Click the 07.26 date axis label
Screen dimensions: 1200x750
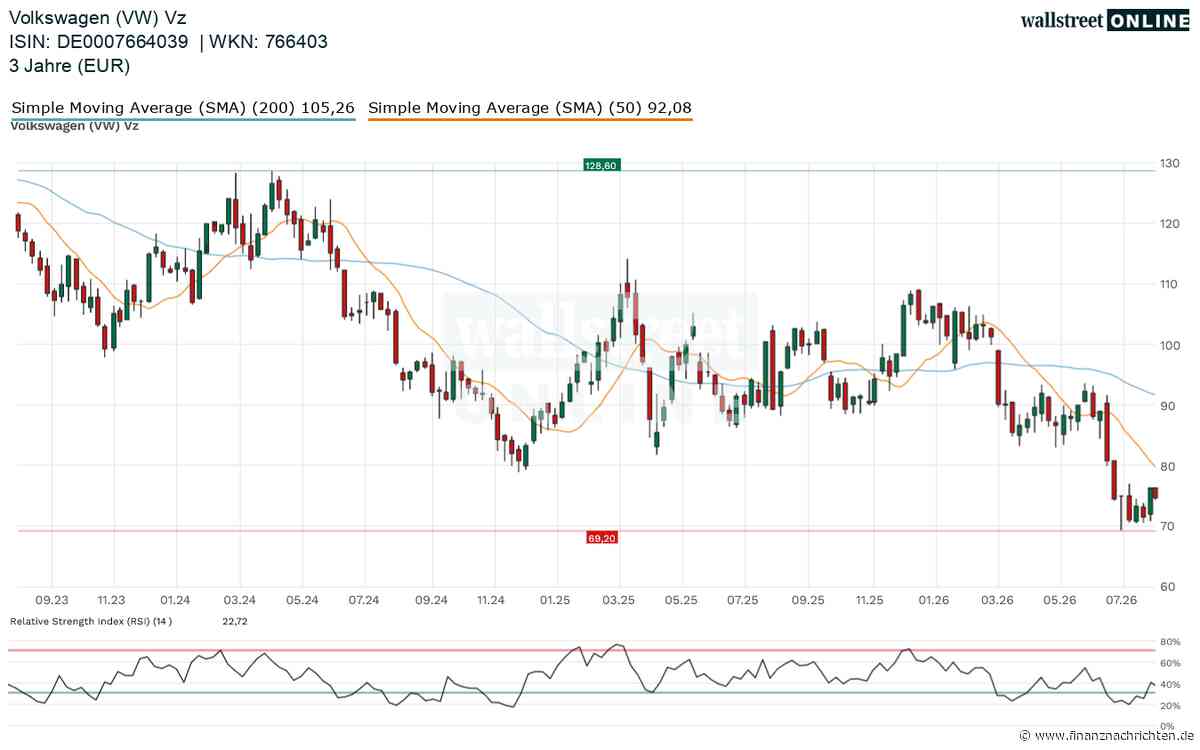1122,600
